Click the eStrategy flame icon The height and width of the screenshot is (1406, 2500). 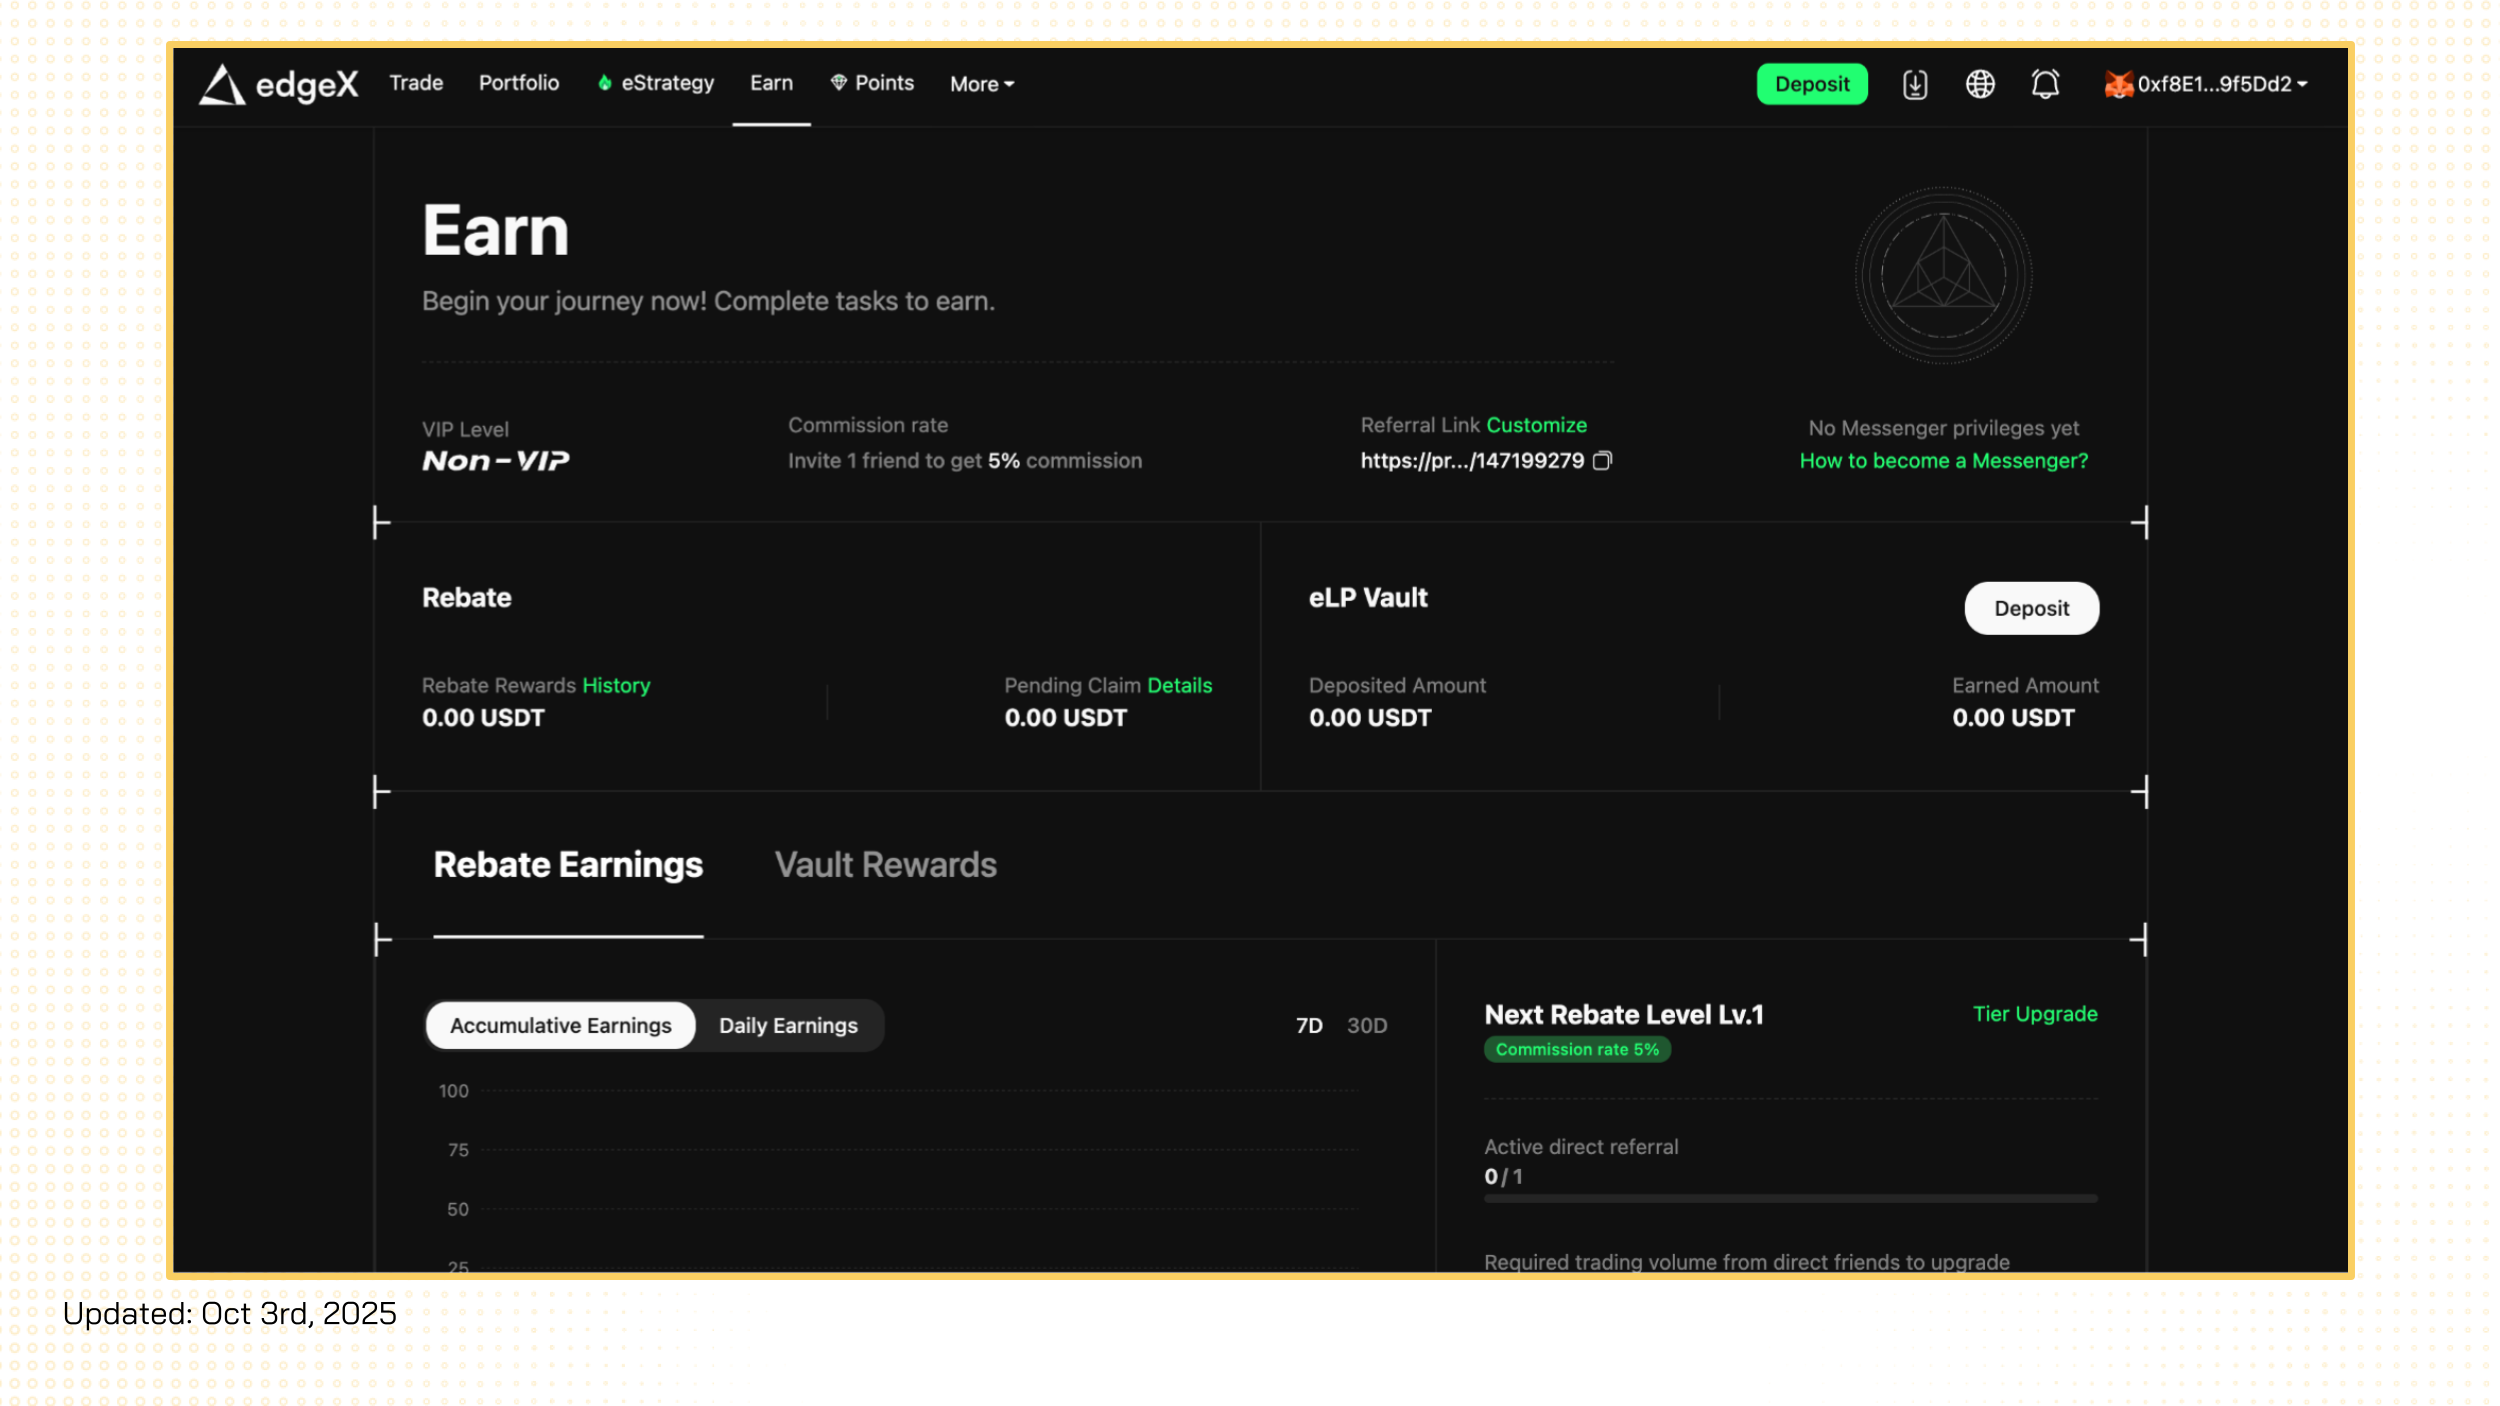tap(604, 84)
